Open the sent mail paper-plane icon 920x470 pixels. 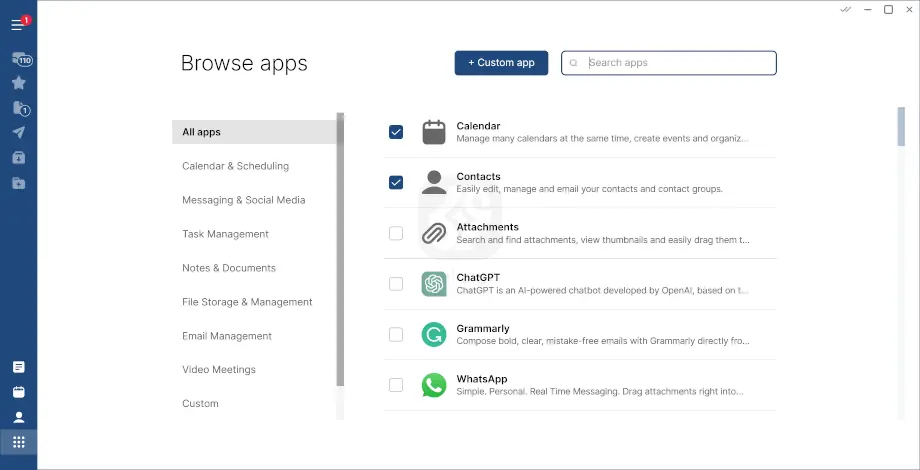tap(18, 132)
